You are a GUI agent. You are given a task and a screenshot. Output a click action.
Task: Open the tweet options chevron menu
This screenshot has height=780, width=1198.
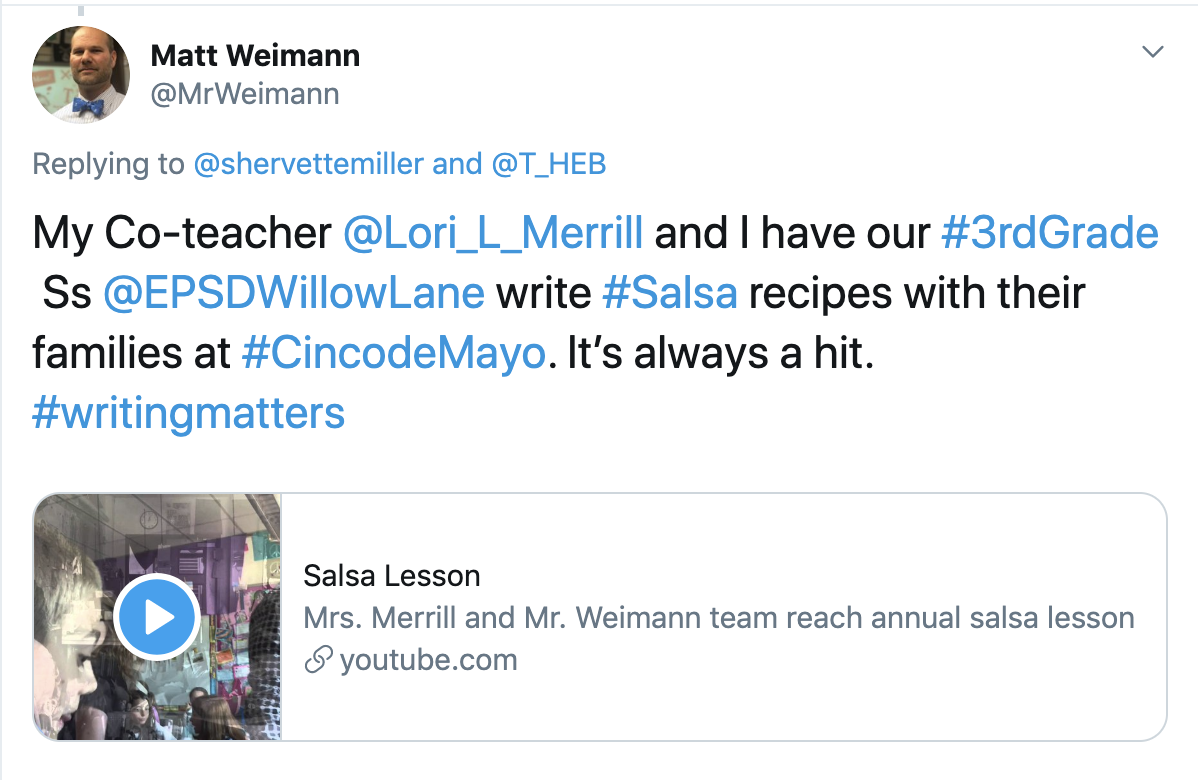pyautogui.click(x=1152, y=51)
